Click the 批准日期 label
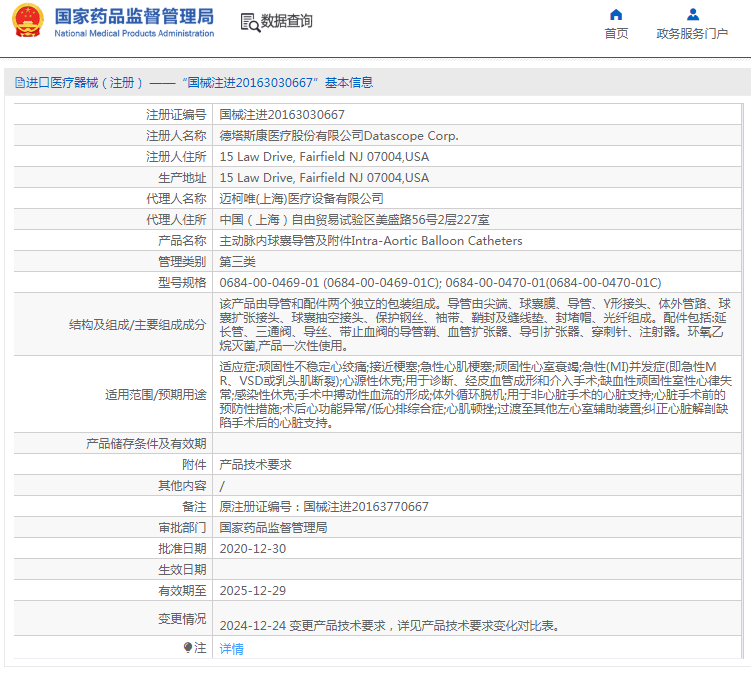 (x=182, y=549)
